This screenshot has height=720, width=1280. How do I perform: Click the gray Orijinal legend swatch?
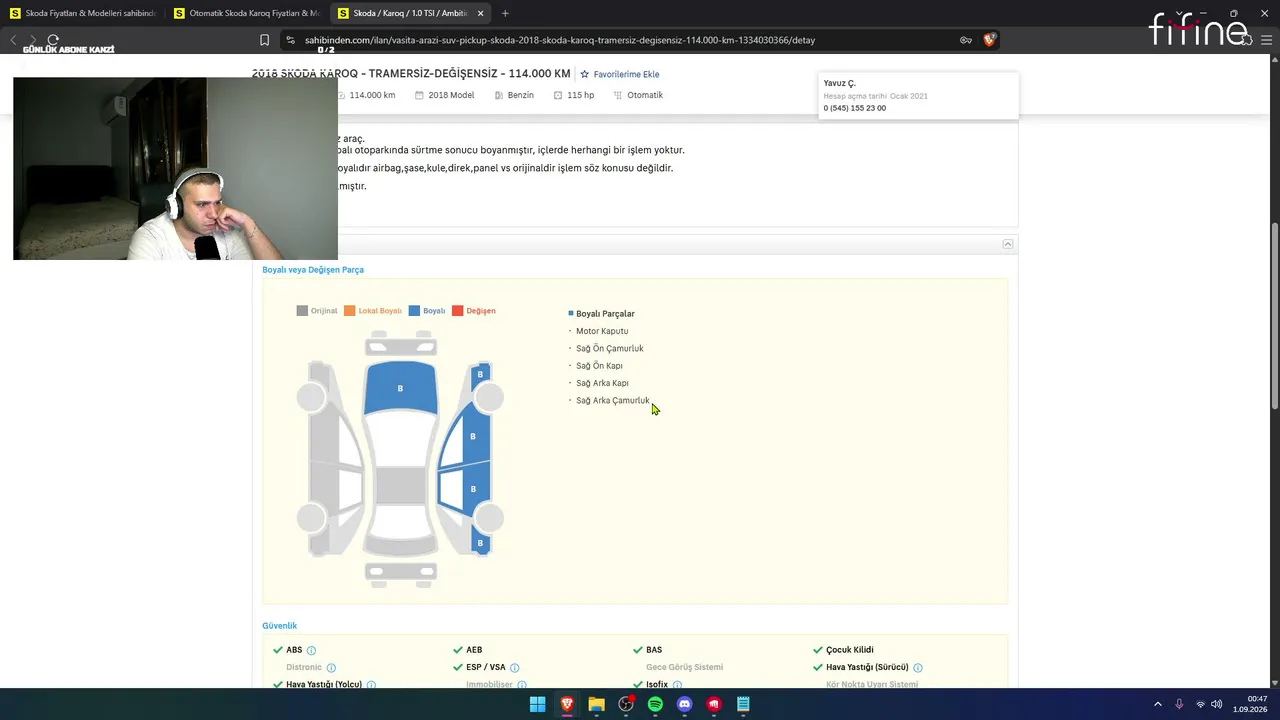click(x=302, y=311)
